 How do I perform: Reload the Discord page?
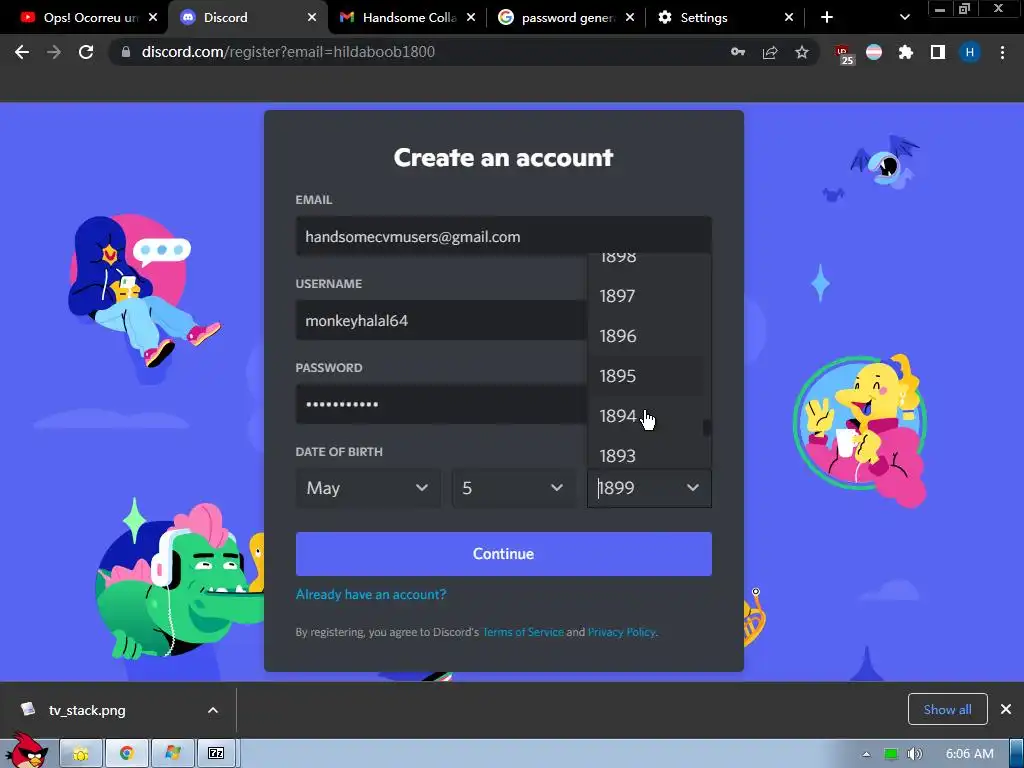point(86,52)
